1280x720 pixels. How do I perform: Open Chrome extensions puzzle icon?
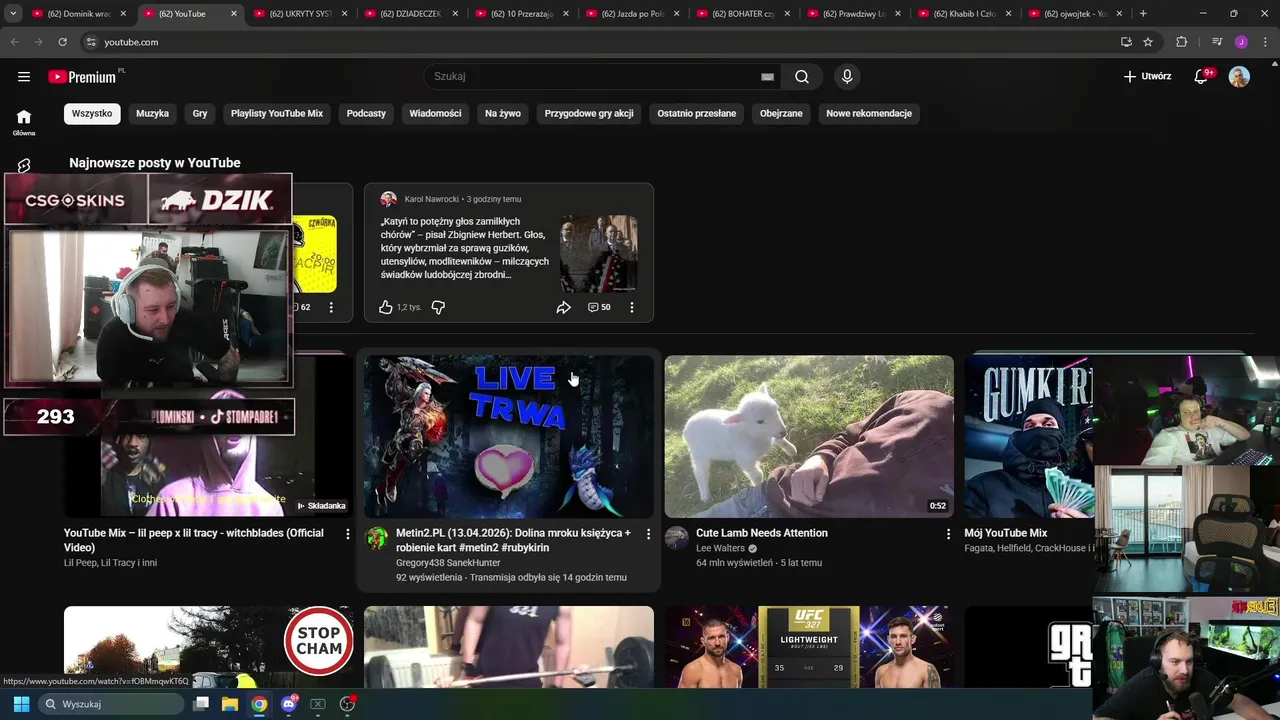[x=1181, y=42]
